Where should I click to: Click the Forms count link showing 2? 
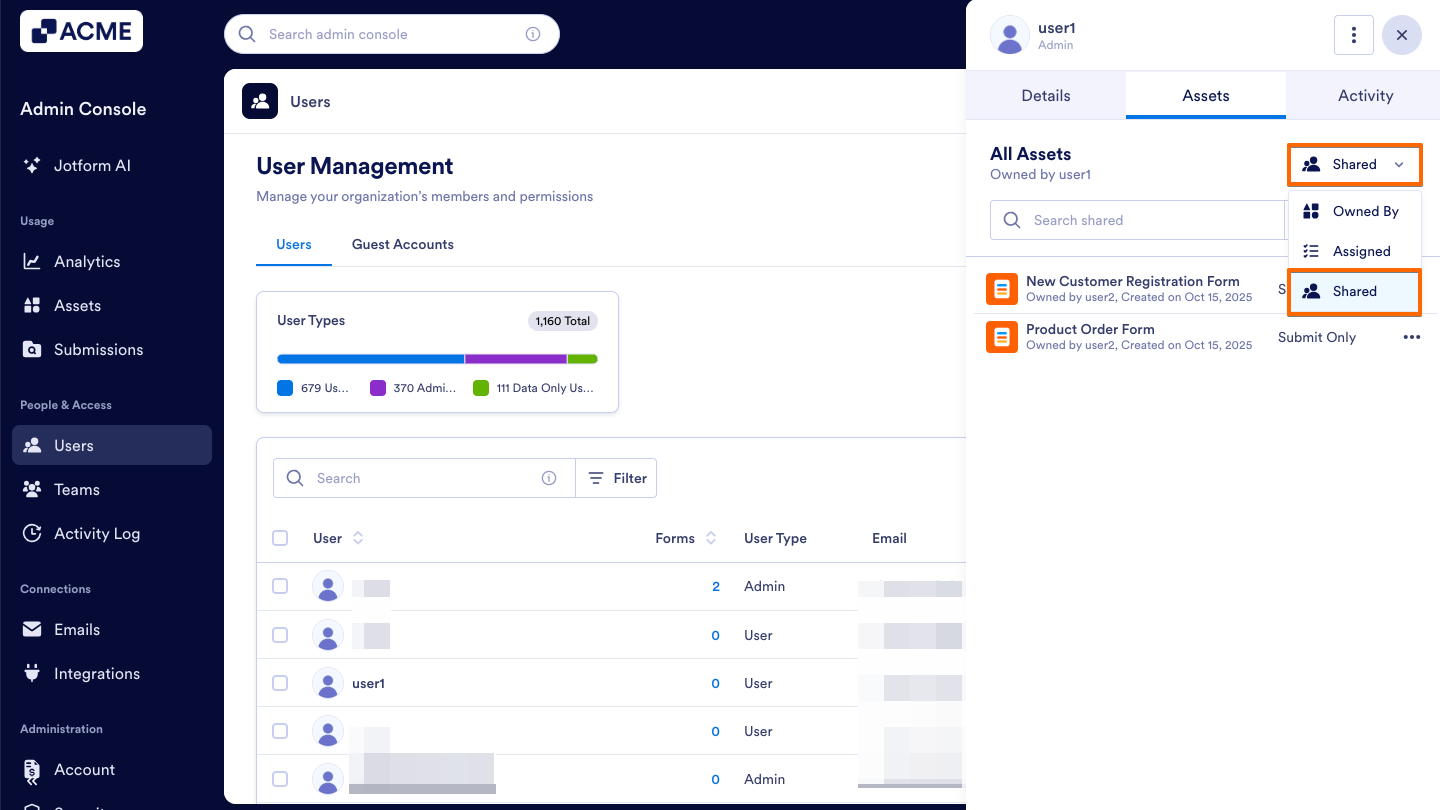(x=716, y=586)
